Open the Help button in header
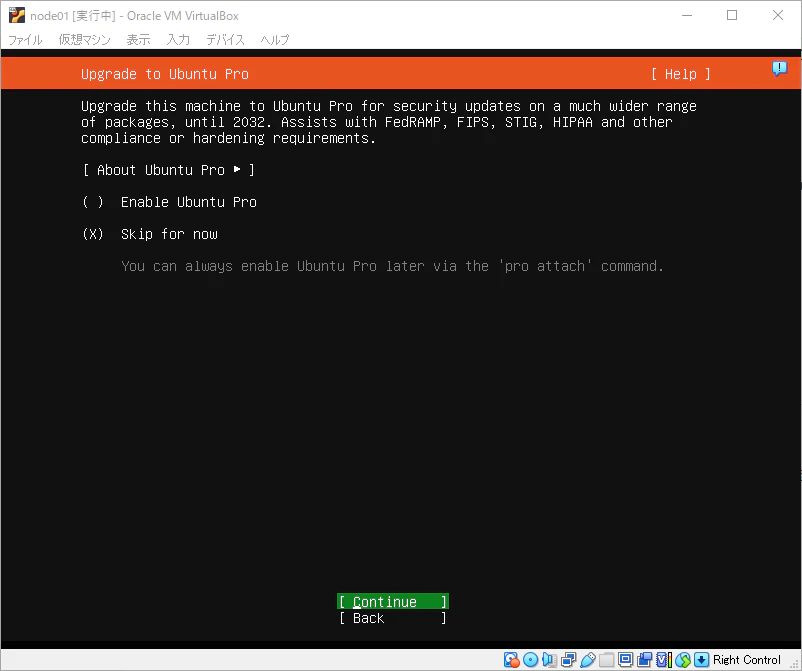Image resolution: width=802 pixels, height=671 pixels. click(x=681, y=74)
